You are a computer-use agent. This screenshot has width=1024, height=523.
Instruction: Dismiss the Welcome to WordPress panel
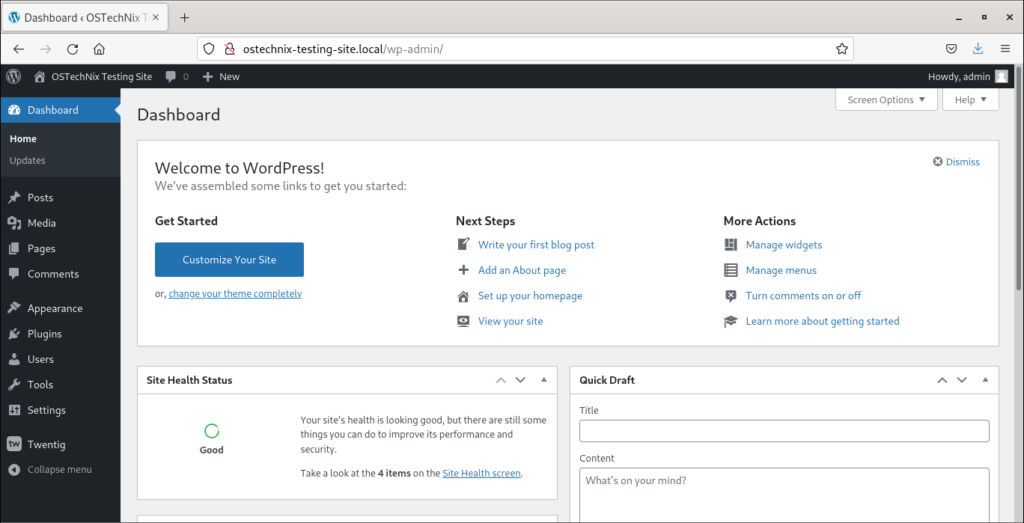coord(956,162)
